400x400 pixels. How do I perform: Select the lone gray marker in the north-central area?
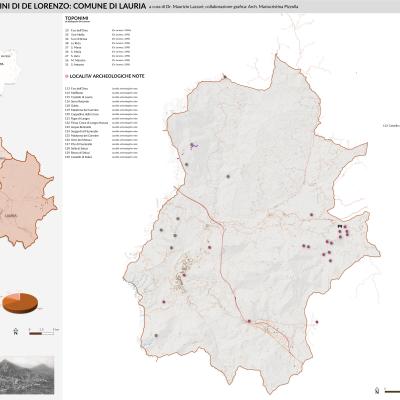[x=228, y=176]
